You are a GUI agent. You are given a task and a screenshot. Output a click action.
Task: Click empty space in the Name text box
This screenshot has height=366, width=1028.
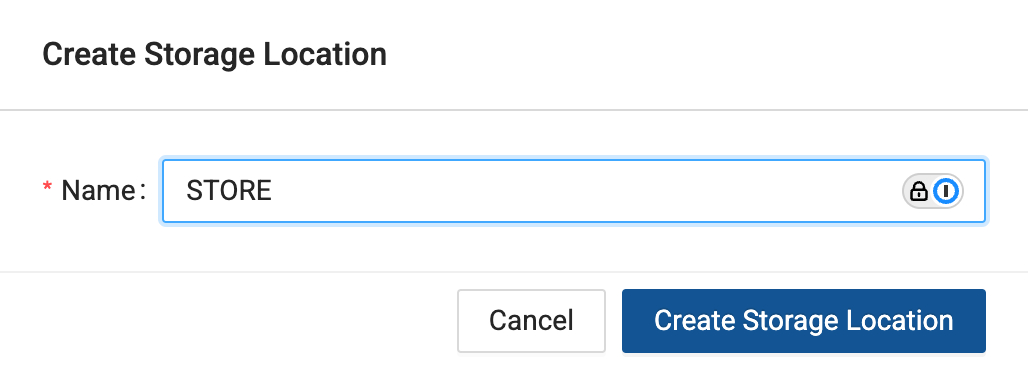pyautogui.click(x=577, y=192)
